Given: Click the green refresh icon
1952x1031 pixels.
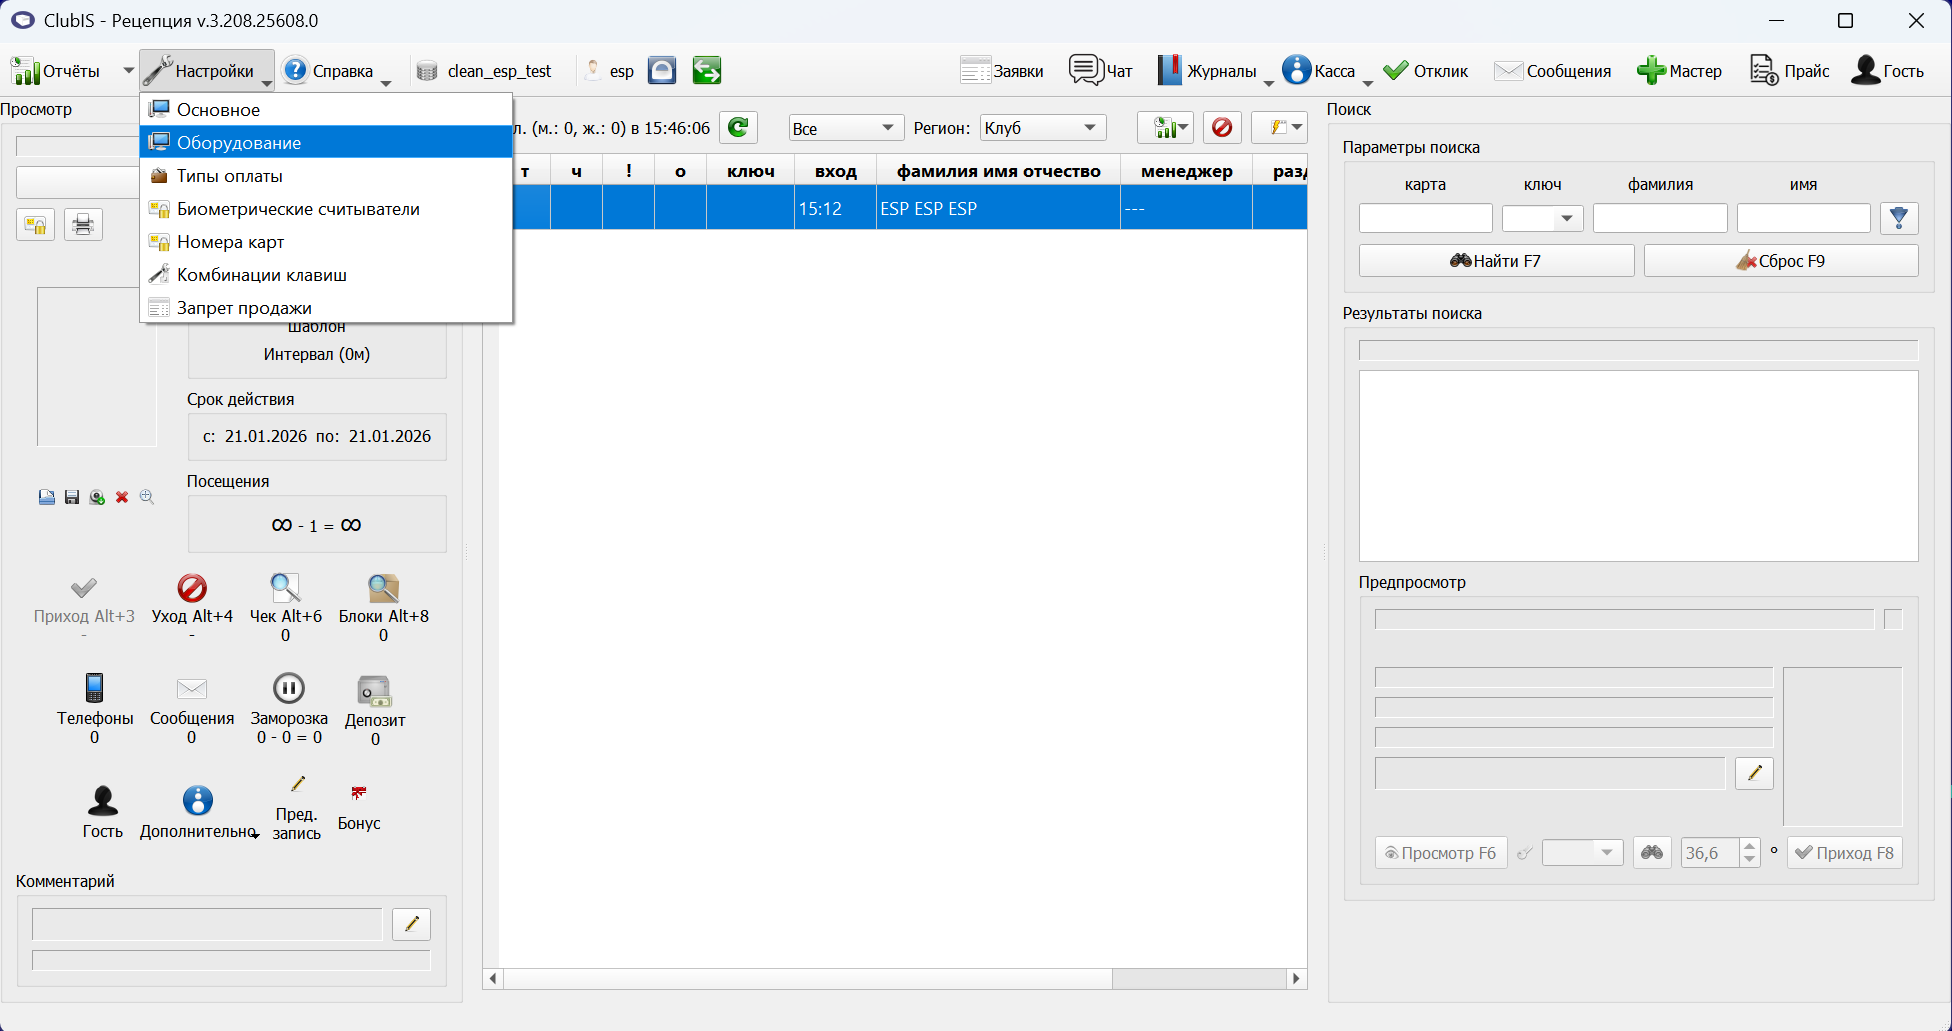Looking at the screenshot, I should [x=738, y=127].
